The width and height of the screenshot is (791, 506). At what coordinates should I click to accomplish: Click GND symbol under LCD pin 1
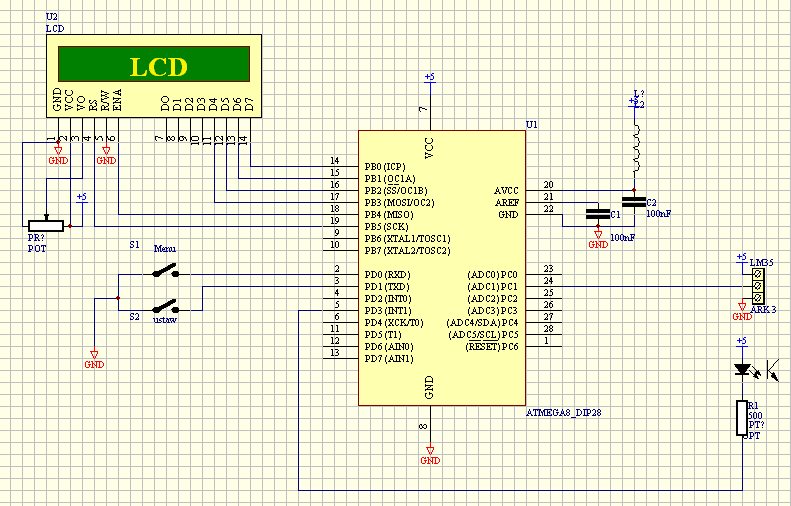[58, 155]
